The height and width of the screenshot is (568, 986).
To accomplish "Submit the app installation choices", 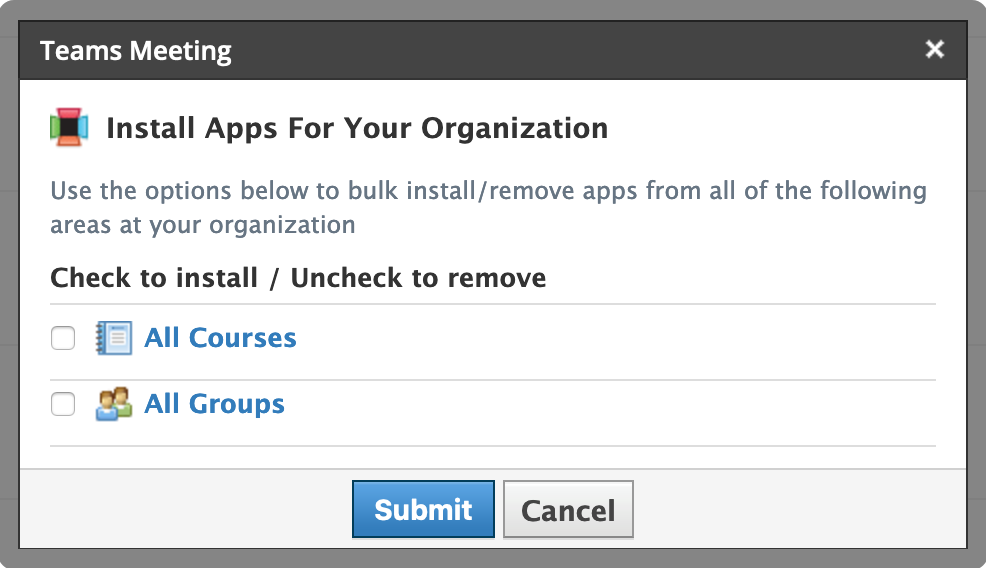I will point(423,510).
